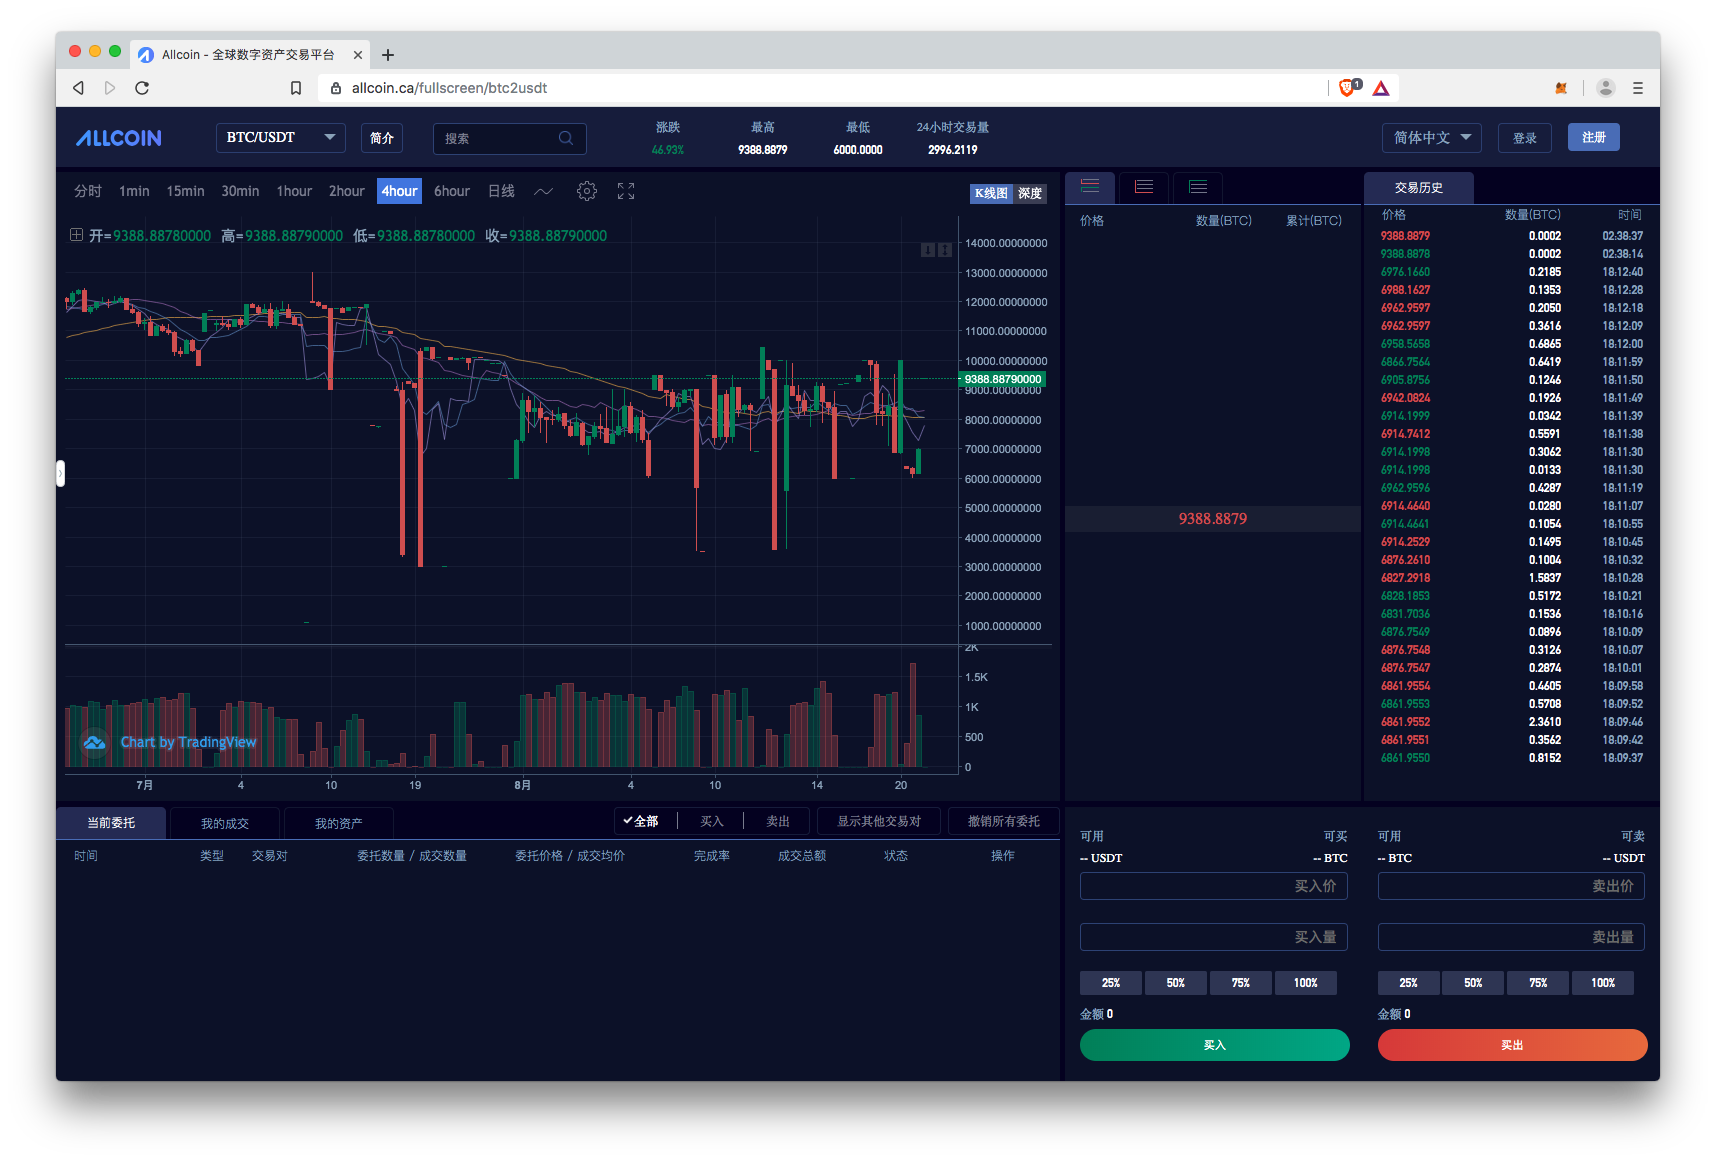Click the Allcoin logo
1716x1161 pixels.
coord(118,138)
